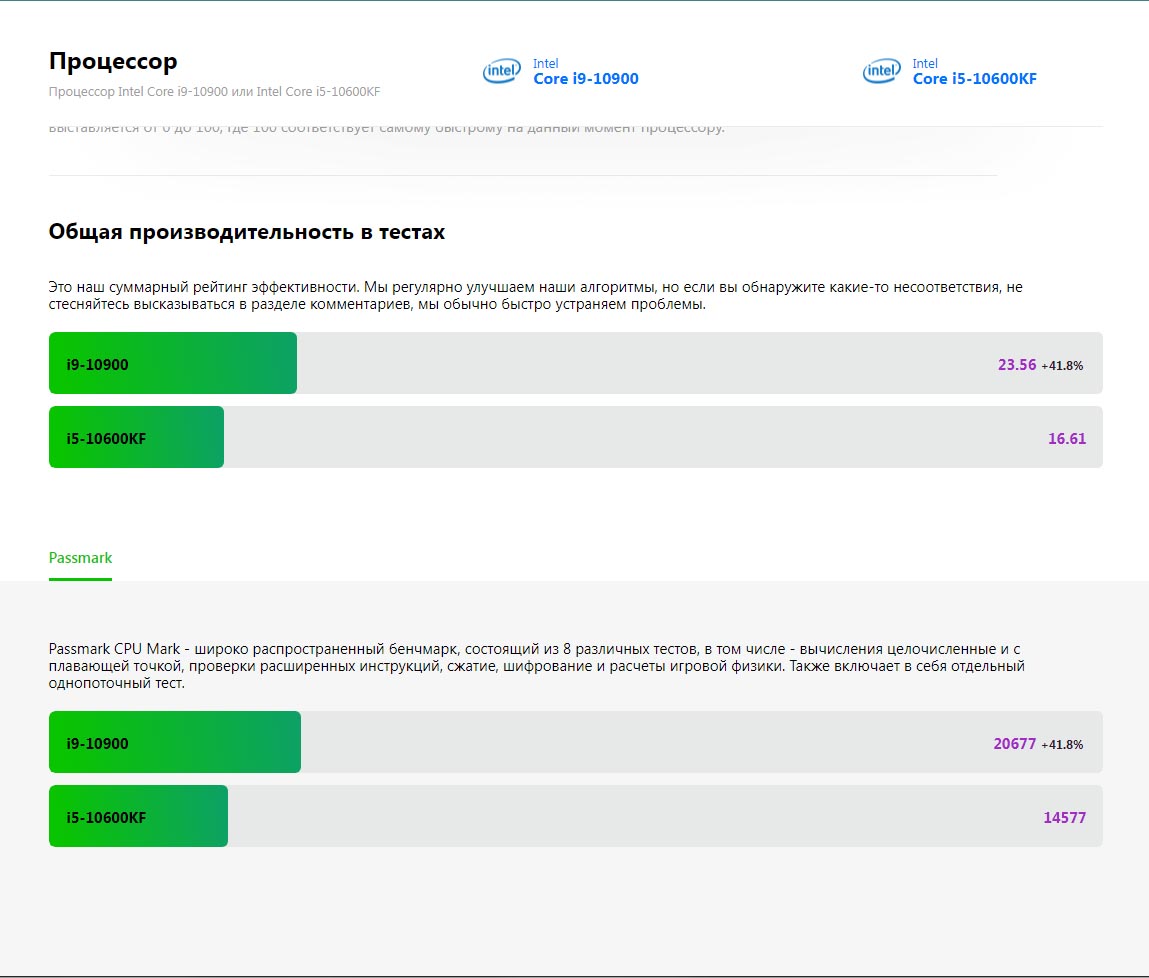The image size is (1149, 978).
Task: Click the Passmark CPU Mark description paragraph
Action: tap(535, 666)
